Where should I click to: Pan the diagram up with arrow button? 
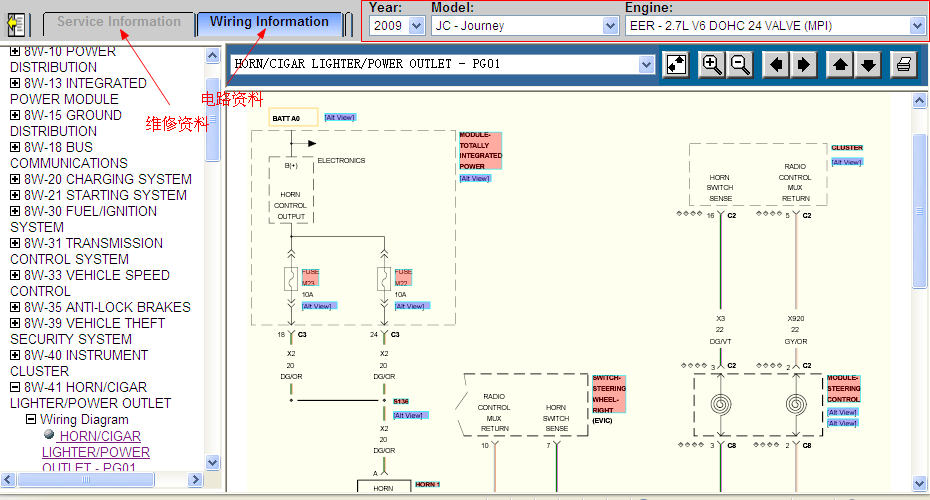coord(840,65)
